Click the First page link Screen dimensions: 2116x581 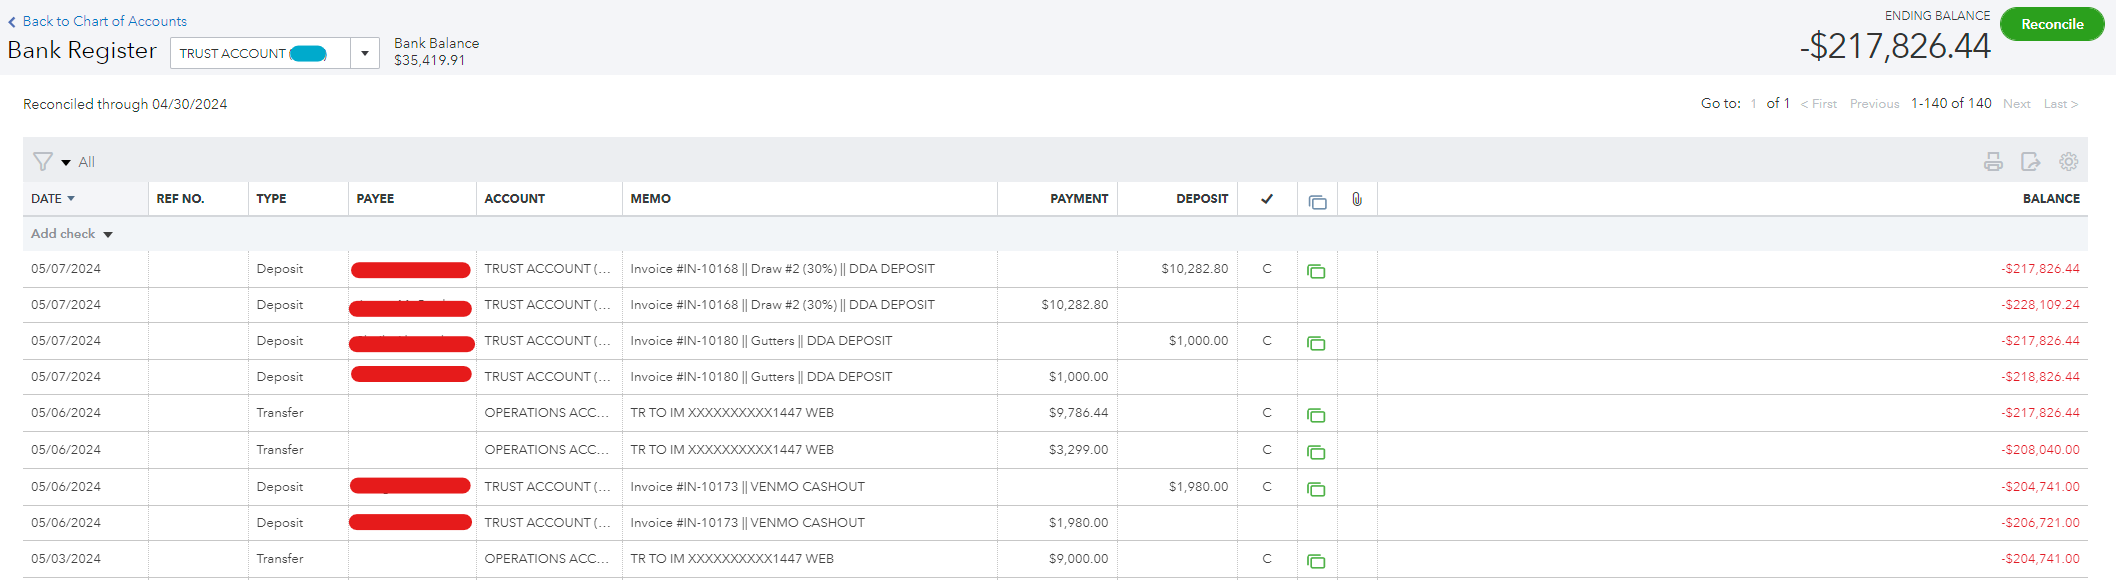1819,104
